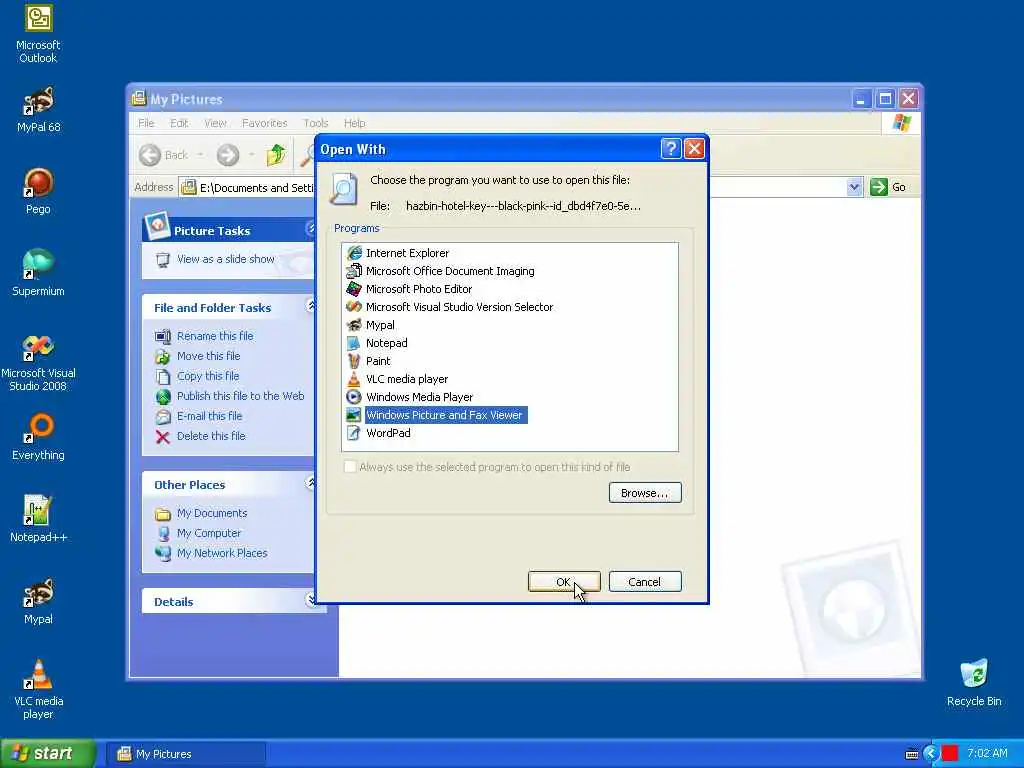Open Microsoft Visual Studio 2008 shortcut

pos(38,363)
